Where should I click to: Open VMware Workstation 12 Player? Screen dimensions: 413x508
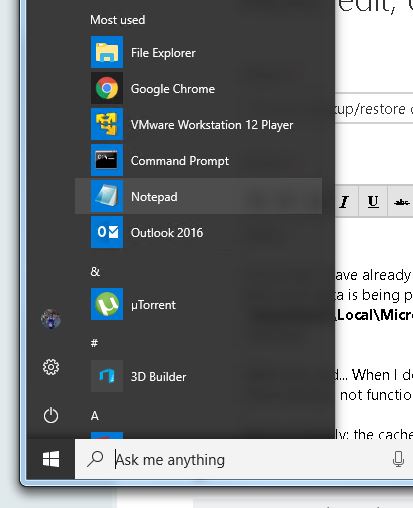pos(198,124)
